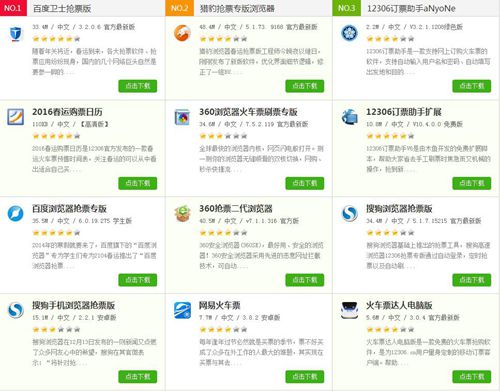
Task: Open the 360浏览器火车票刷票专版 title link
Action: tap(248, 112)
